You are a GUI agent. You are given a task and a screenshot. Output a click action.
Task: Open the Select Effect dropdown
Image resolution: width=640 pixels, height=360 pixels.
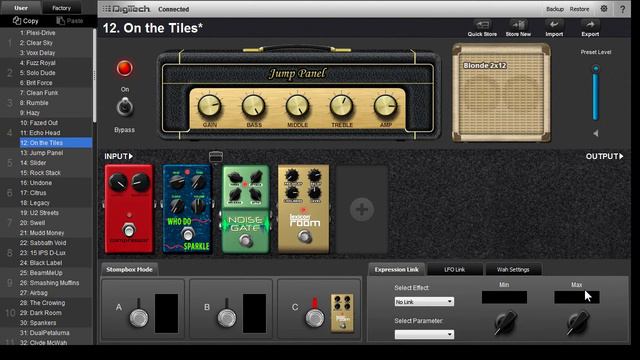point(424,302)
